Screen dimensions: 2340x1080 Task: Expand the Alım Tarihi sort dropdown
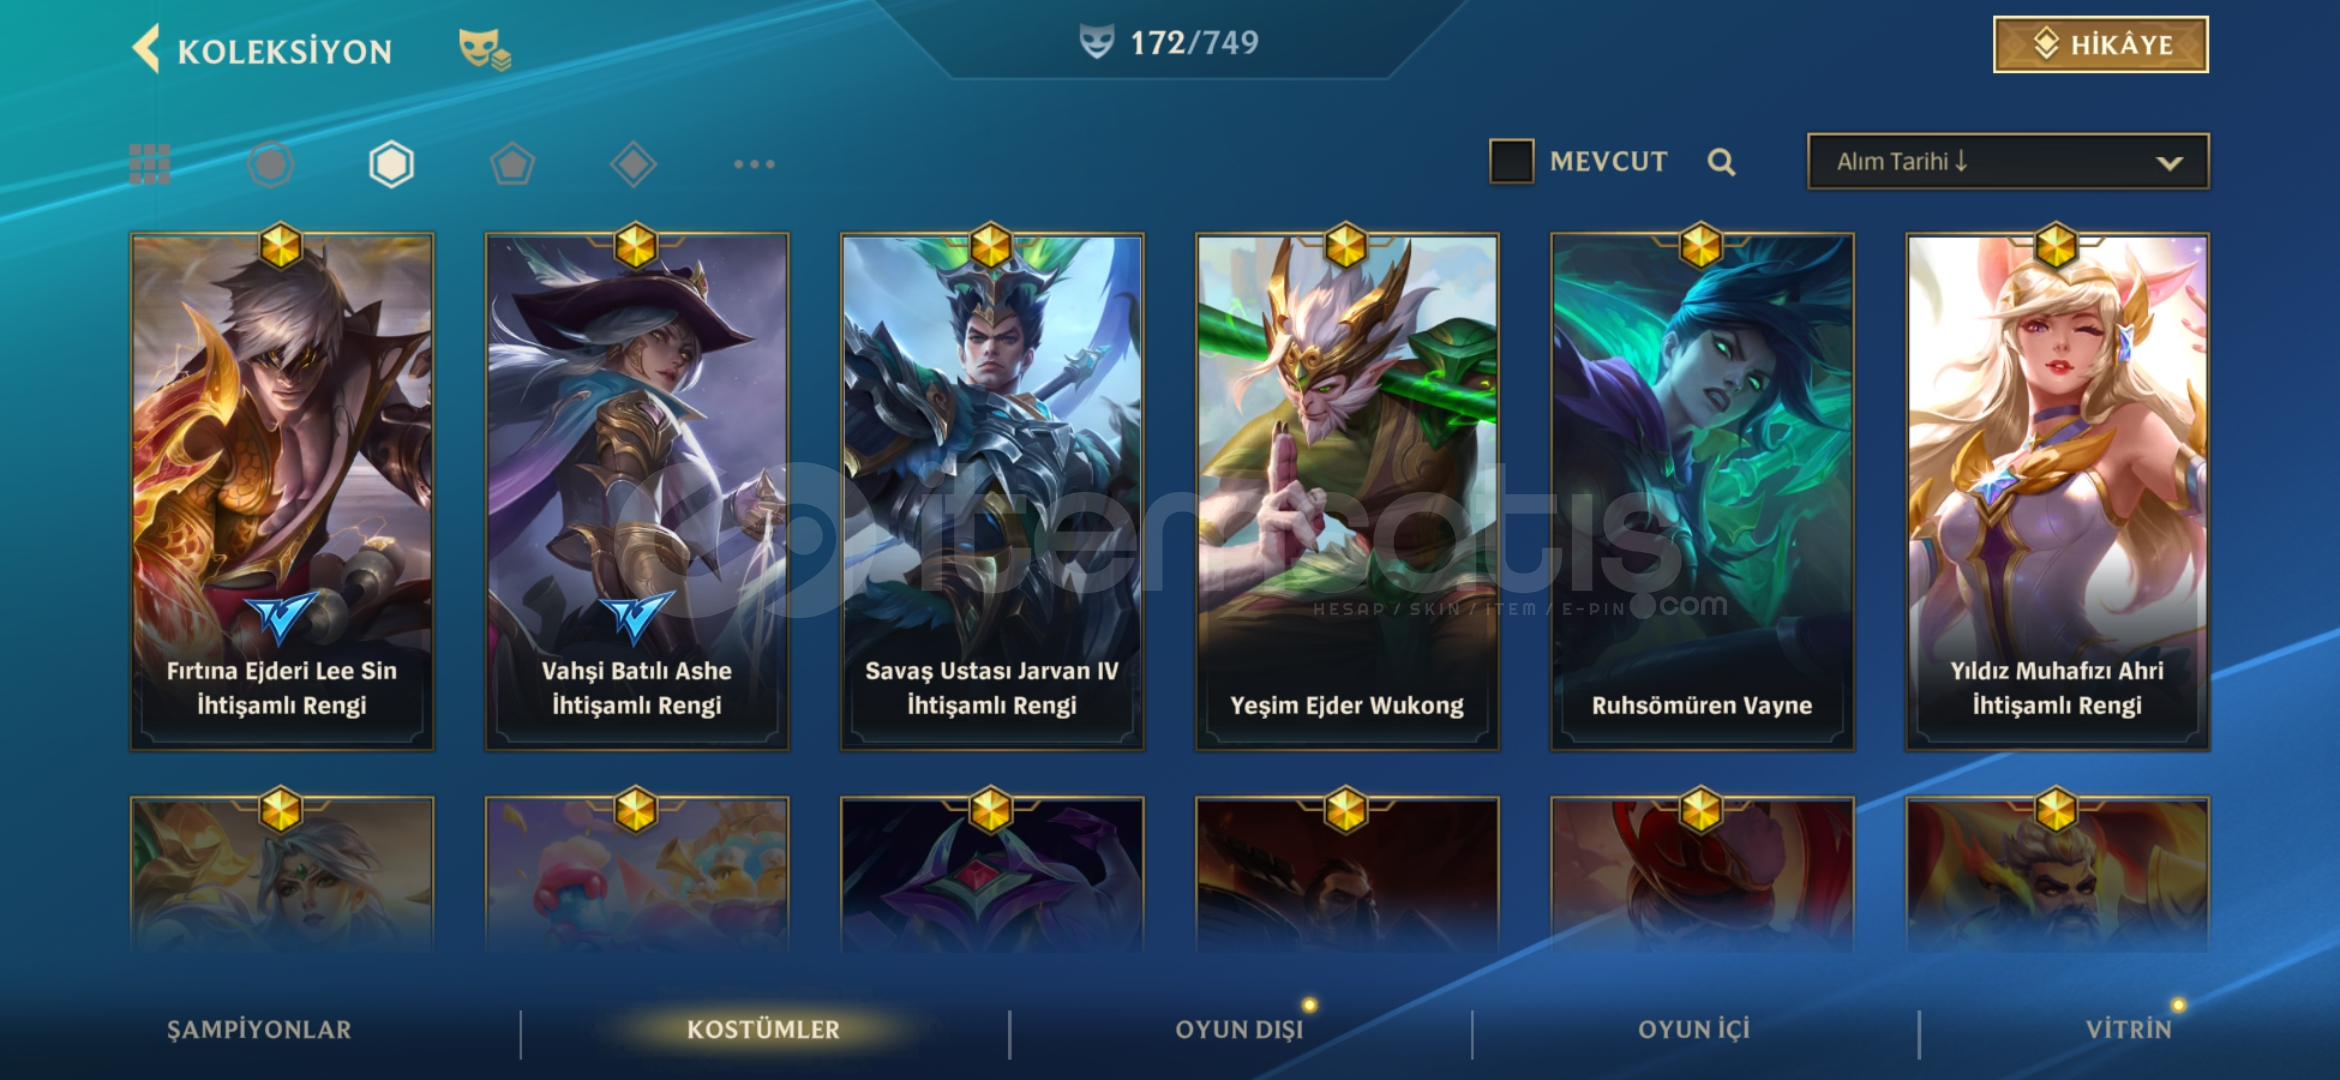pos(2008,161)
